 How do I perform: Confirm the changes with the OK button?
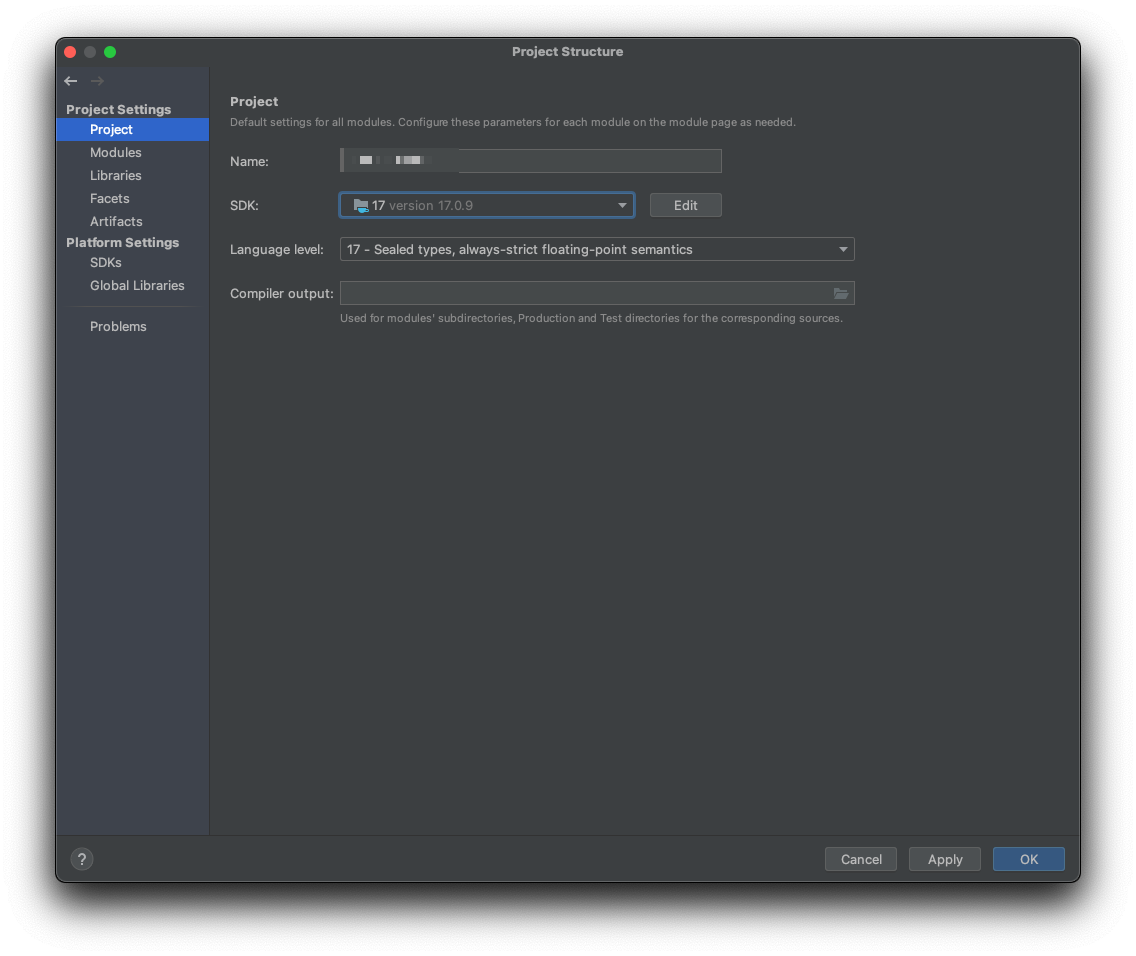tap(1029, 859)
